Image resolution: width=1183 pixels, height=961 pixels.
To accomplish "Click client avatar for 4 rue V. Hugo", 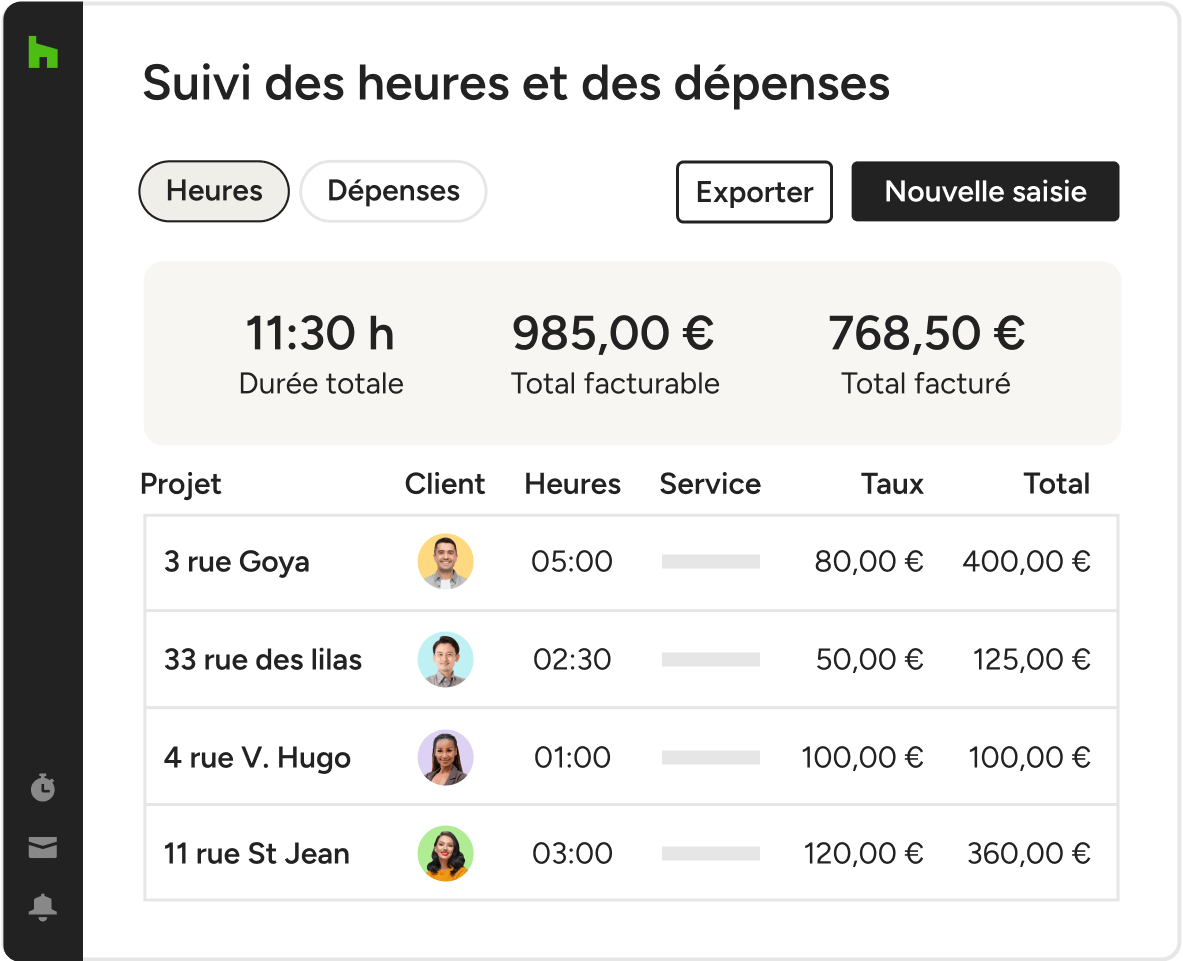I will pyautogui.click(x=445, y=758).
